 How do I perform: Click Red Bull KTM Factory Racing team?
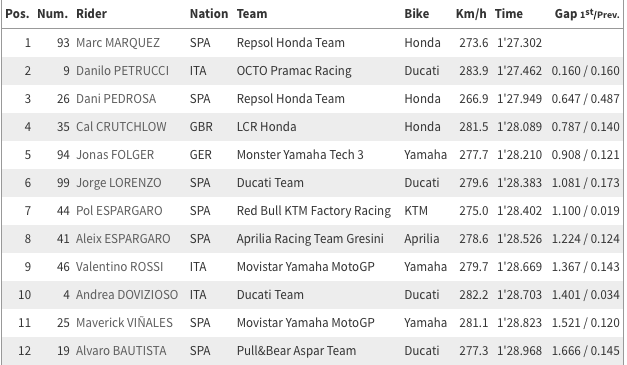click(314, 211)
